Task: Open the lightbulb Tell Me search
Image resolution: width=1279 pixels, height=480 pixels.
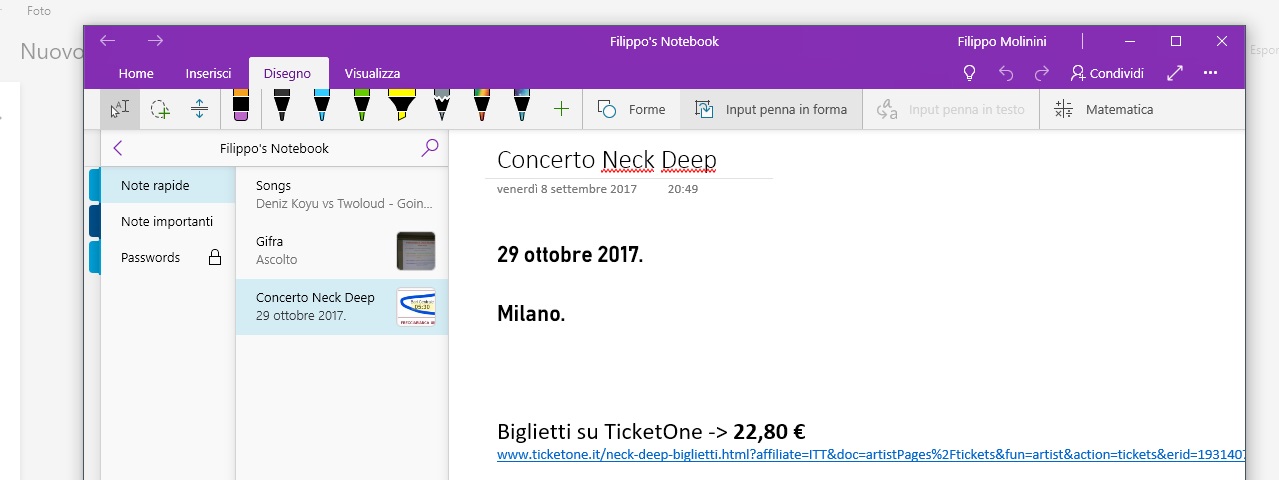Action: point(968,73)
